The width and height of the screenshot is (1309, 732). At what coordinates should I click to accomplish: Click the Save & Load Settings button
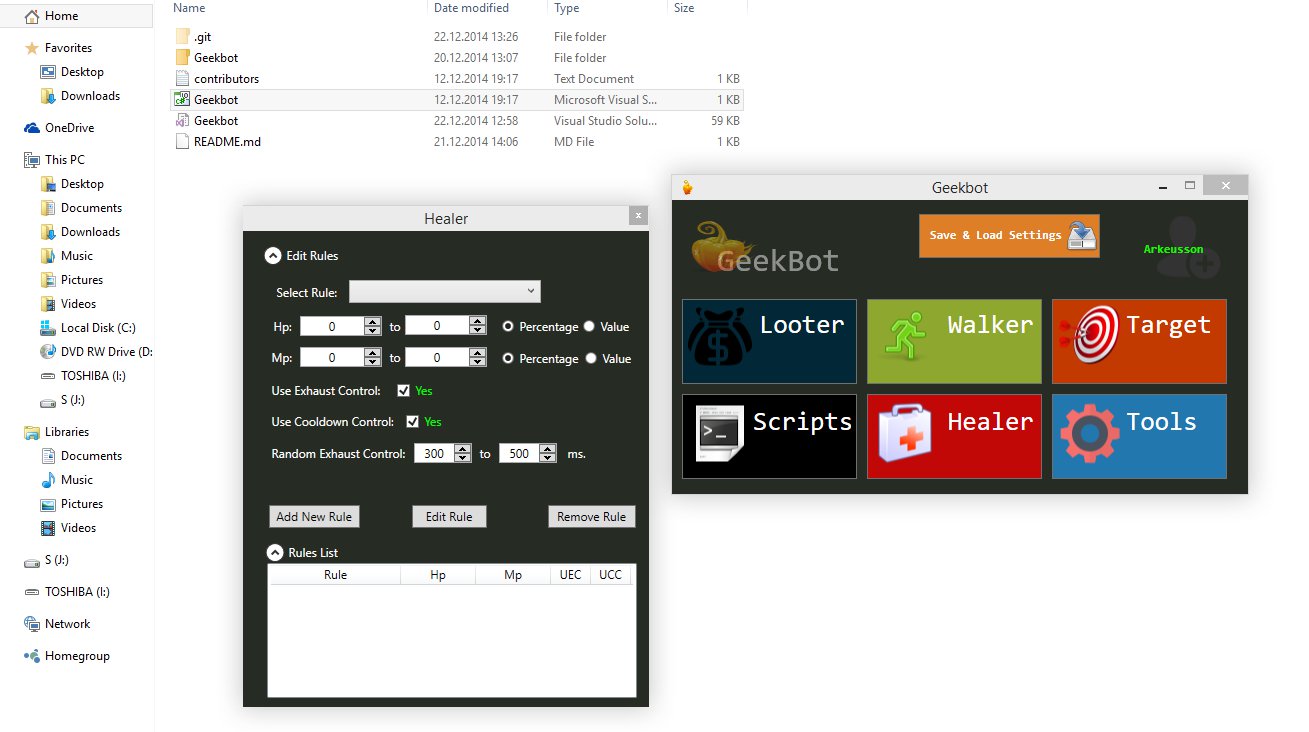[x=1009, y=236]
